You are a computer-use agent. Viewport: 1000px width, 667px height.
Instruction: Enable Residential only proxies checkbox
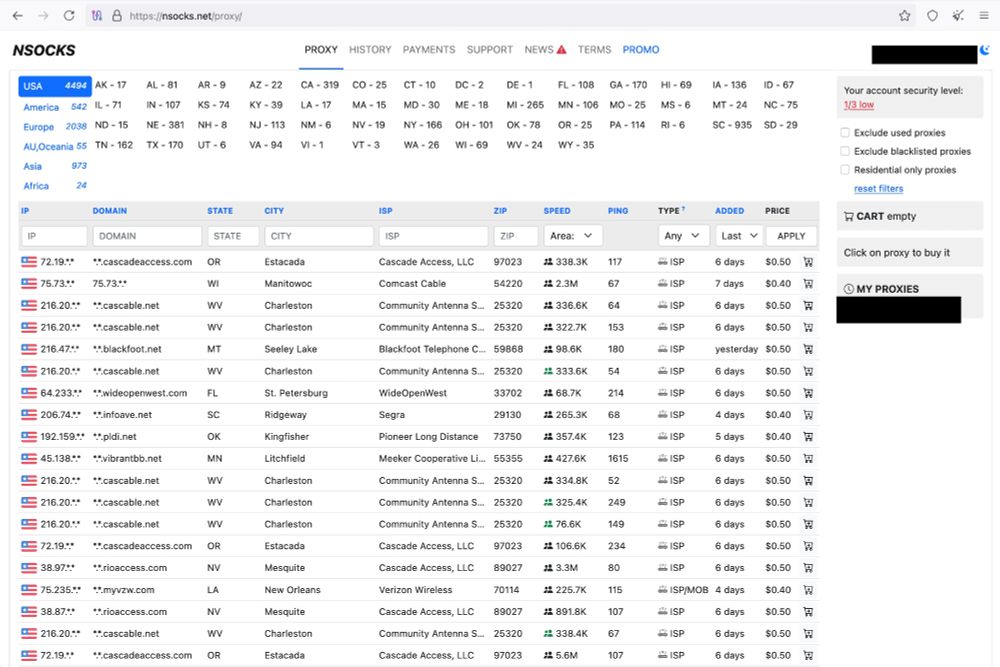845,170
